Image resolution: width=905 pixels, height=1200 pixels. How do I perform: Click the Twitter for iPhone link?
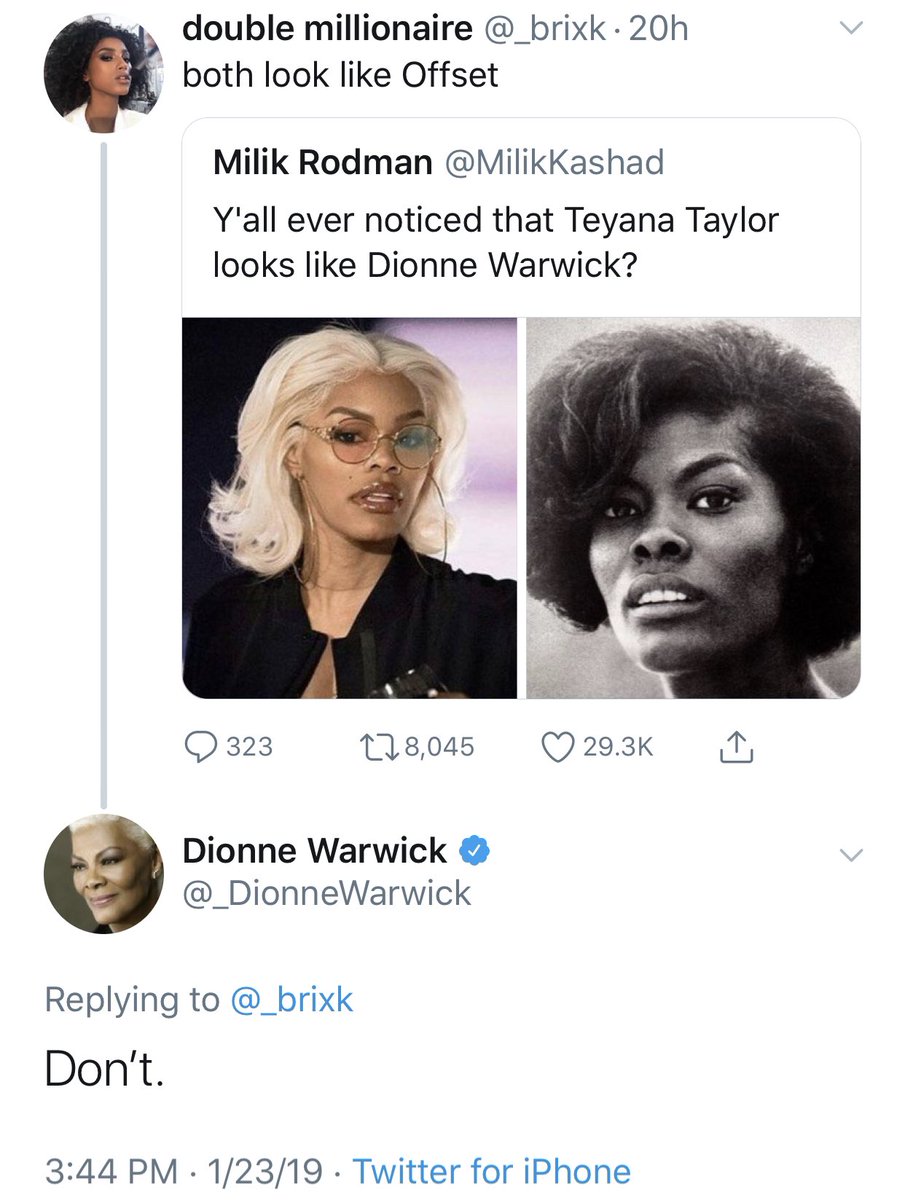(492, 1171)
